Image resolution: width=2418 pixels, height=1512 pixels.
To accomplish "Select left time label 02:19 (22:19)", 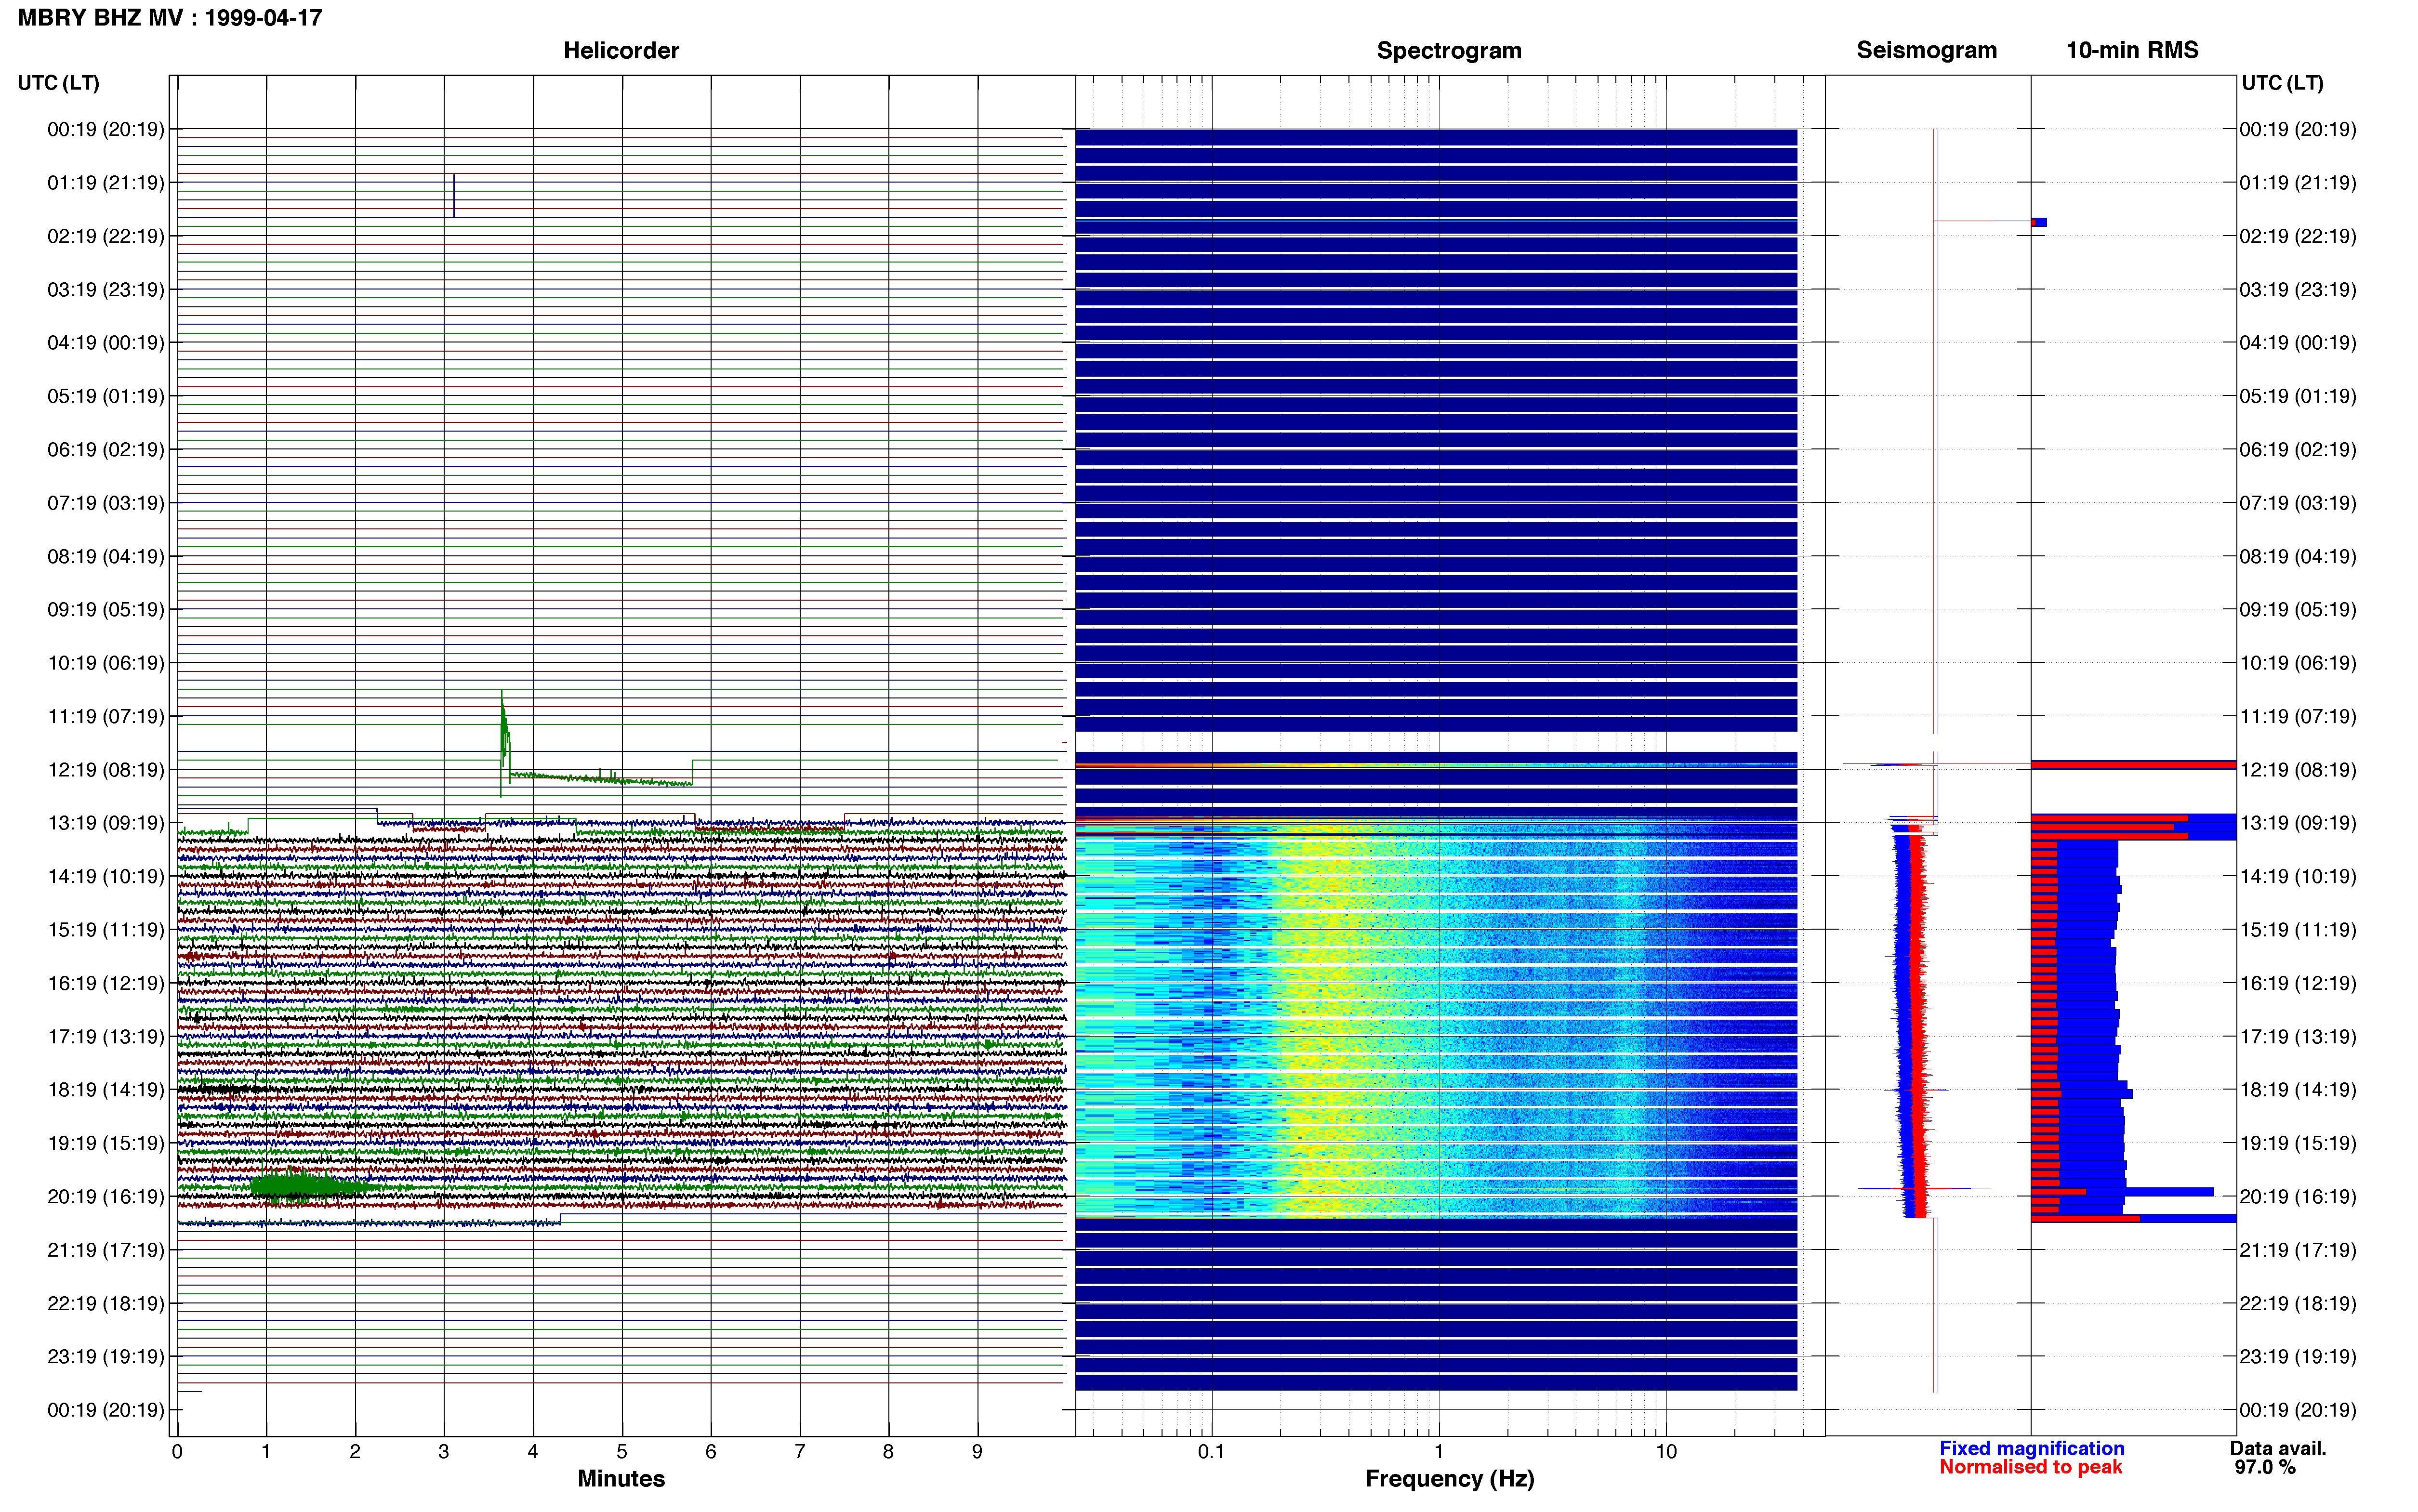I will pos(106,236).
